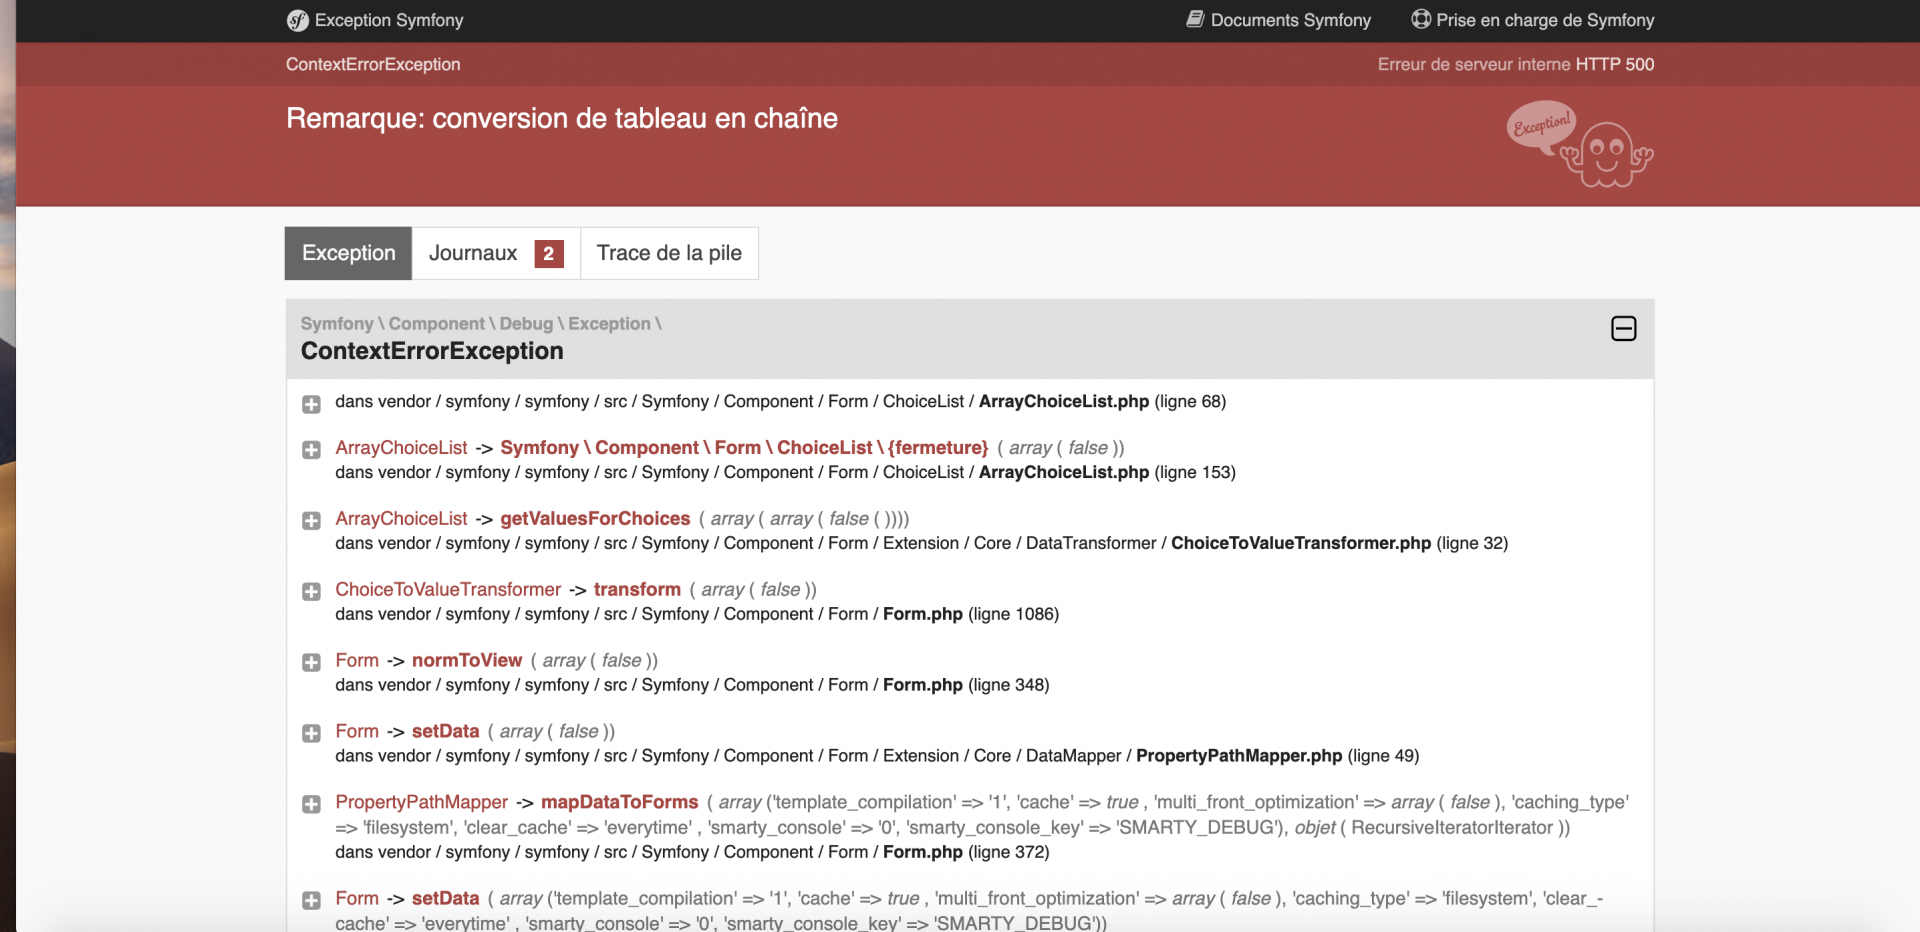1920x932 pixels.
Task: Click the Exception ghost illustration
Action: [1580, 143]
